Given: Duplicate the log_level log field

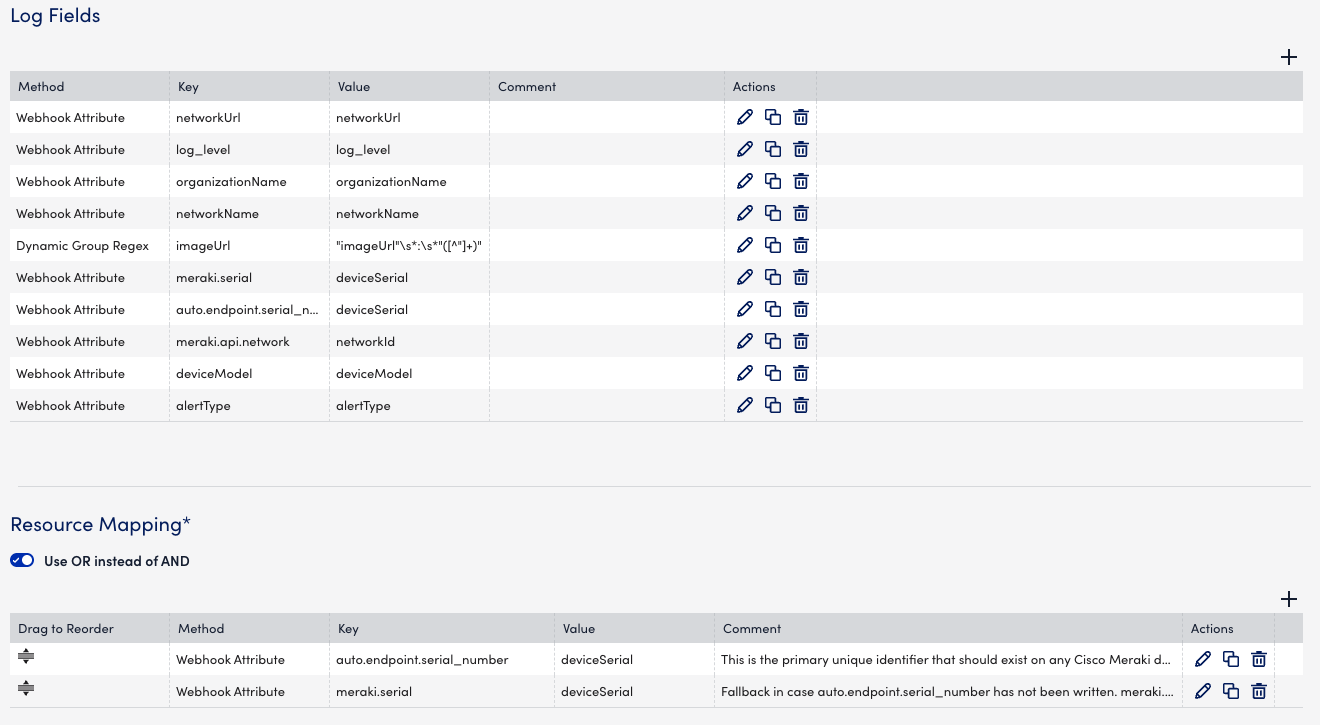Looking at the screenshot, I should click(x=773, y=149).
